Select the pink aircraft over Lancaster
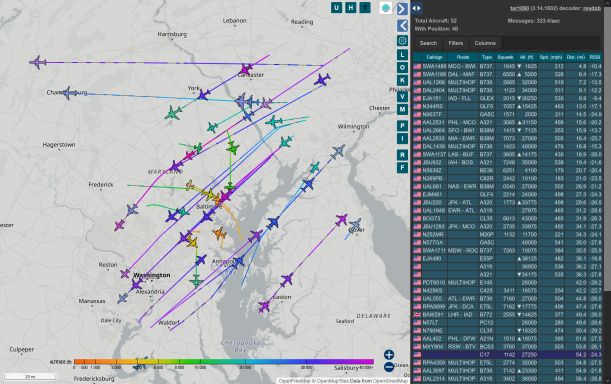The width and height of the screenshot is (611, 384). coord(246,69)
